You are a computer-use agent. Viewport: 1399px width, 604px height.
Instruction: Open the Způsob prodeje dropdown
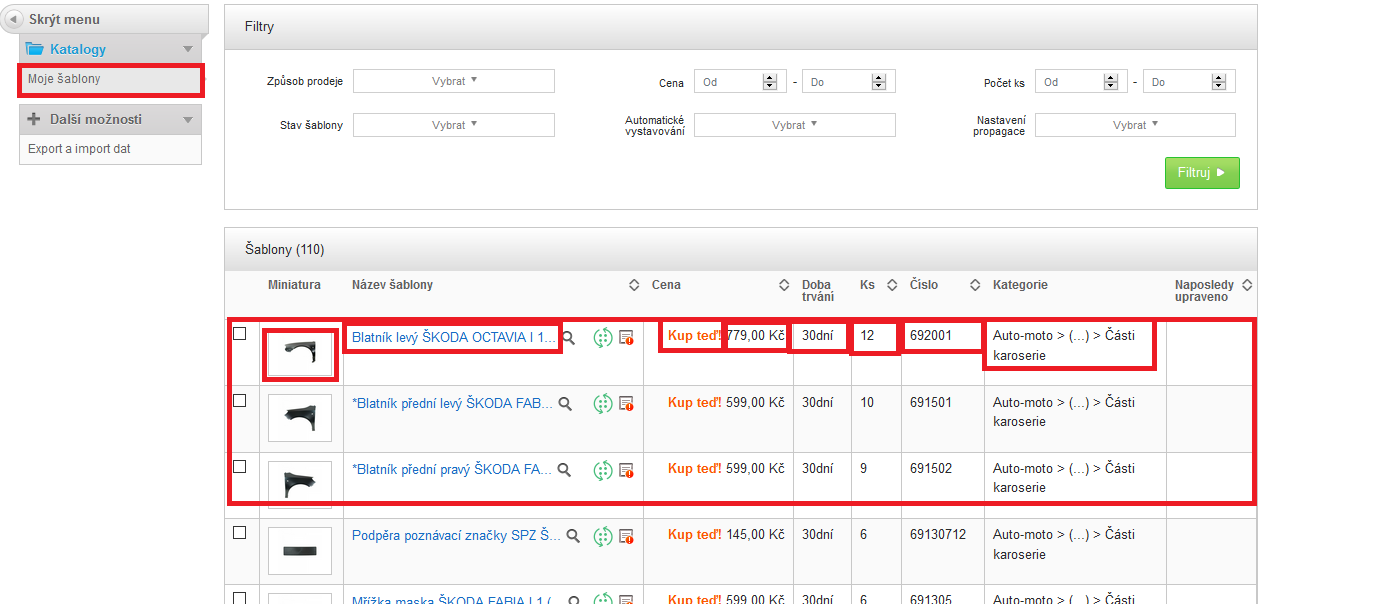454,81
